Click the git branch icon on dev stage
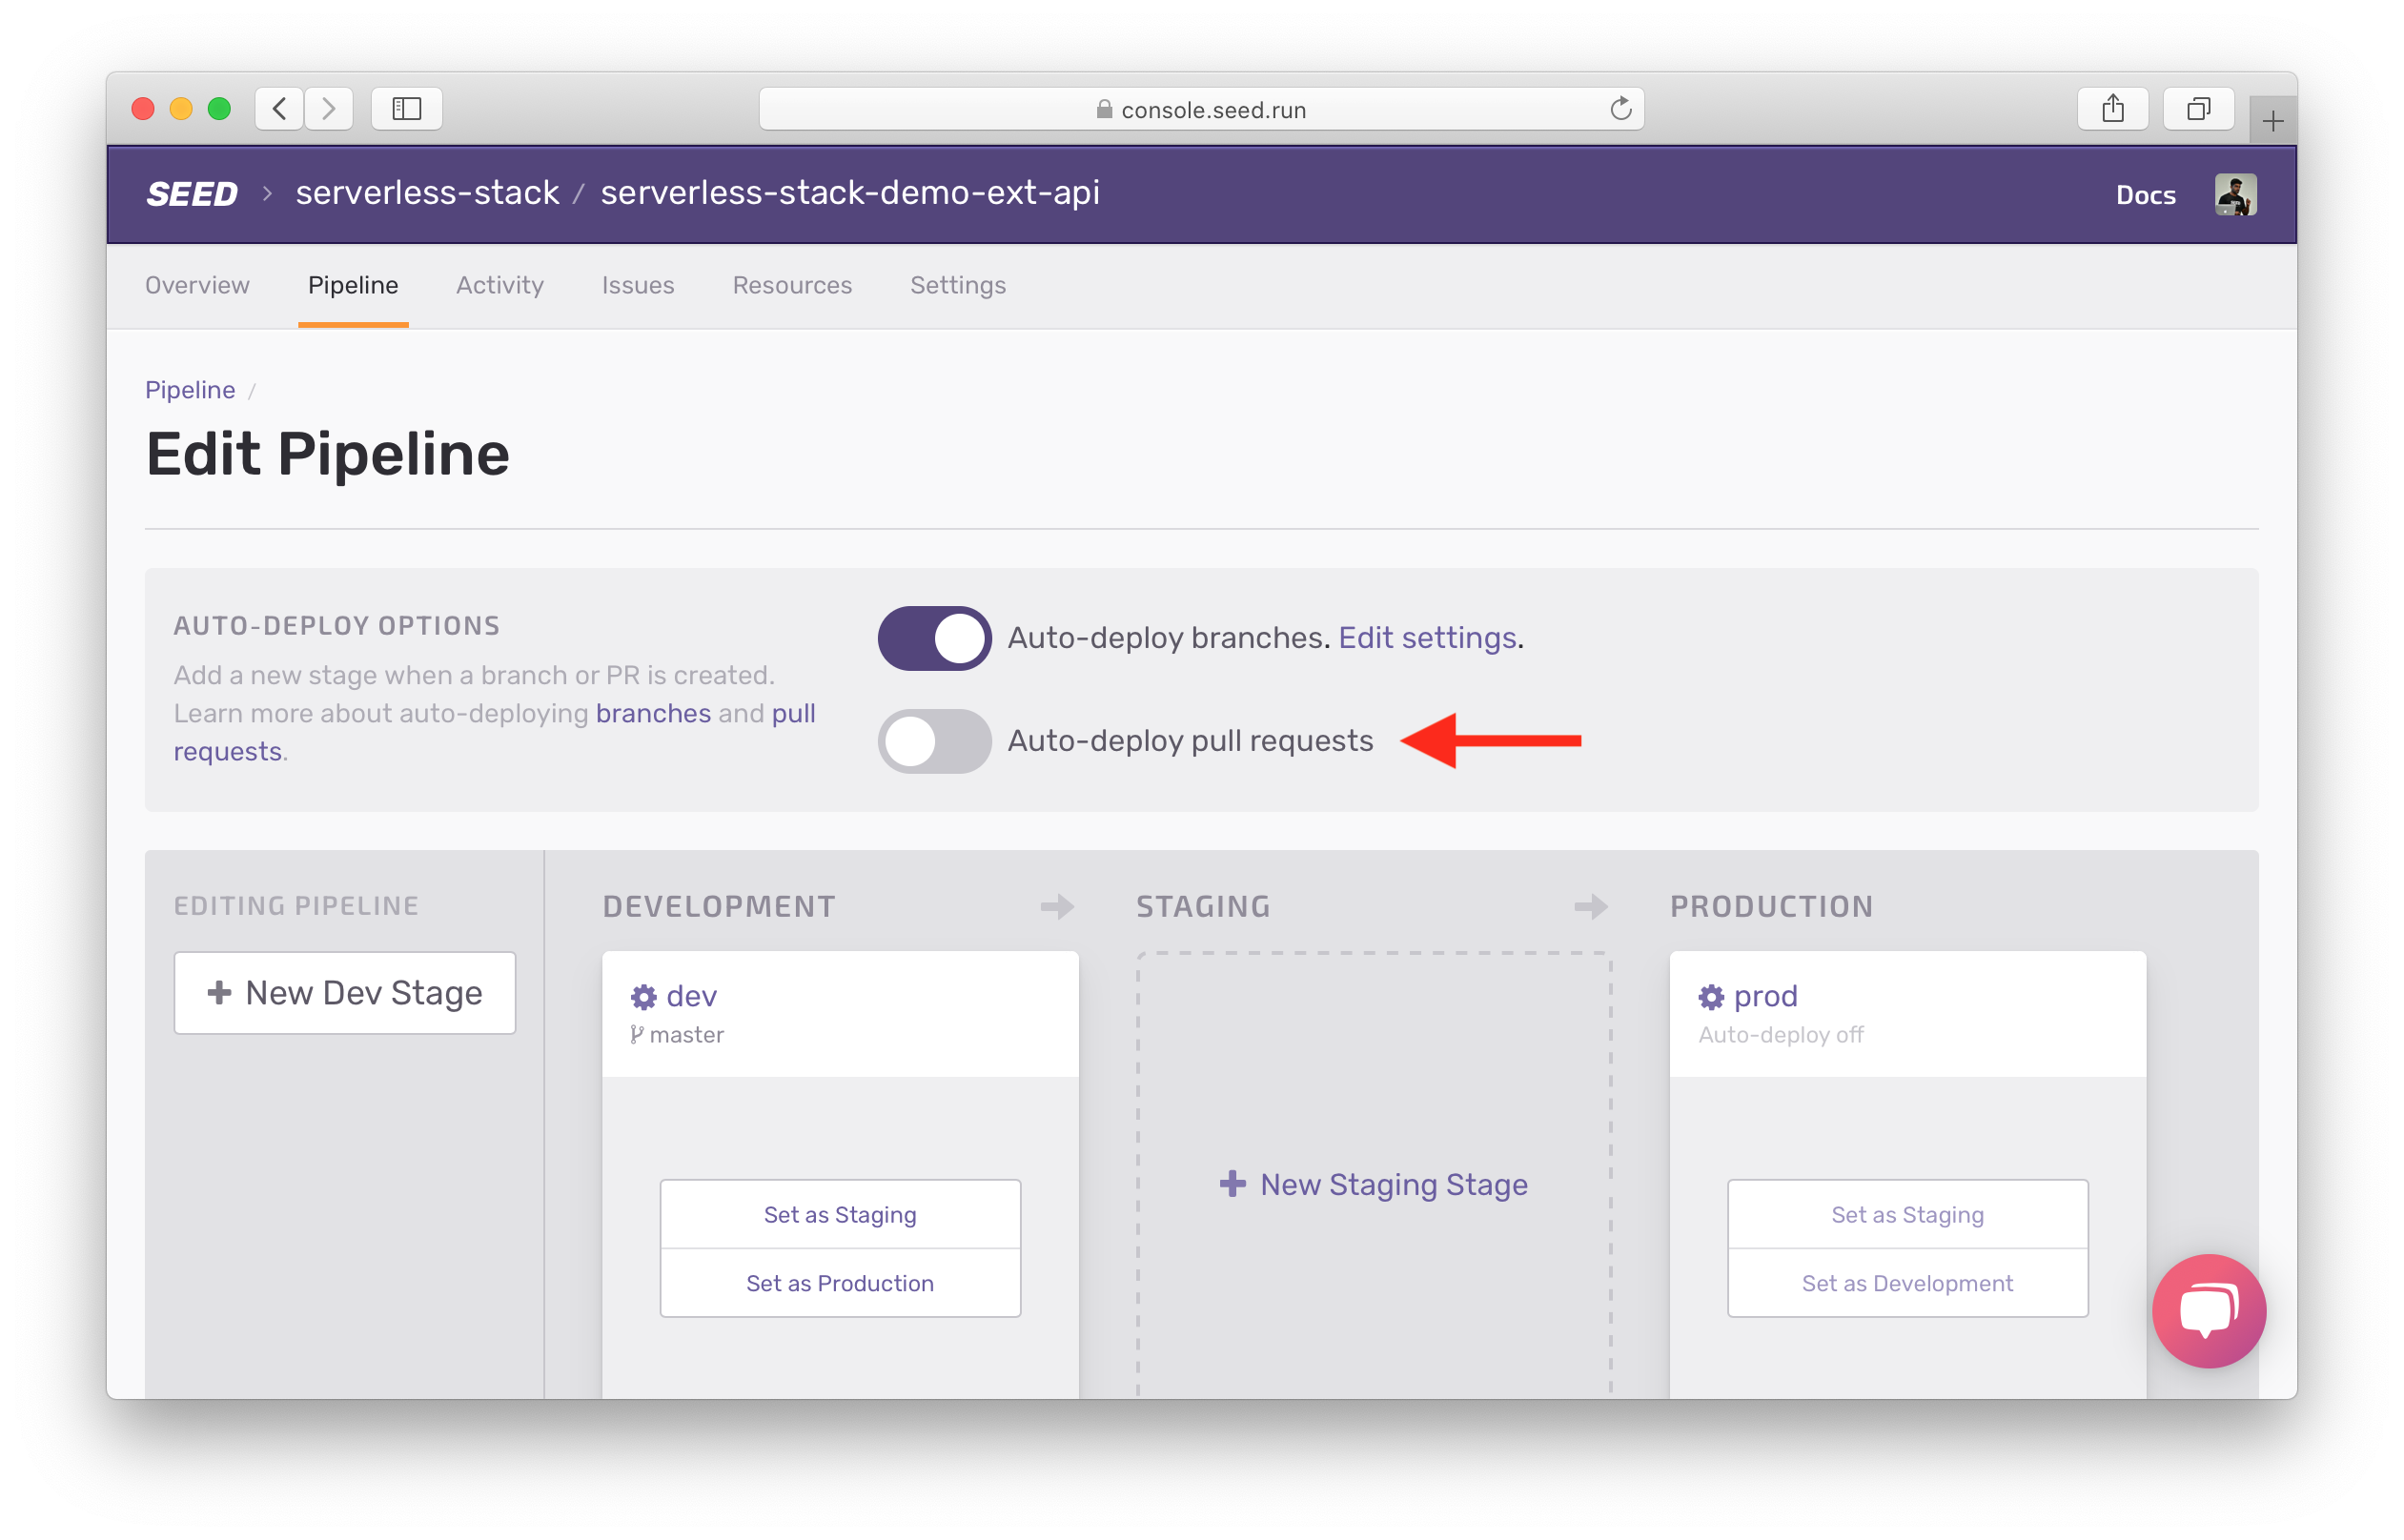 [636, 1034]
